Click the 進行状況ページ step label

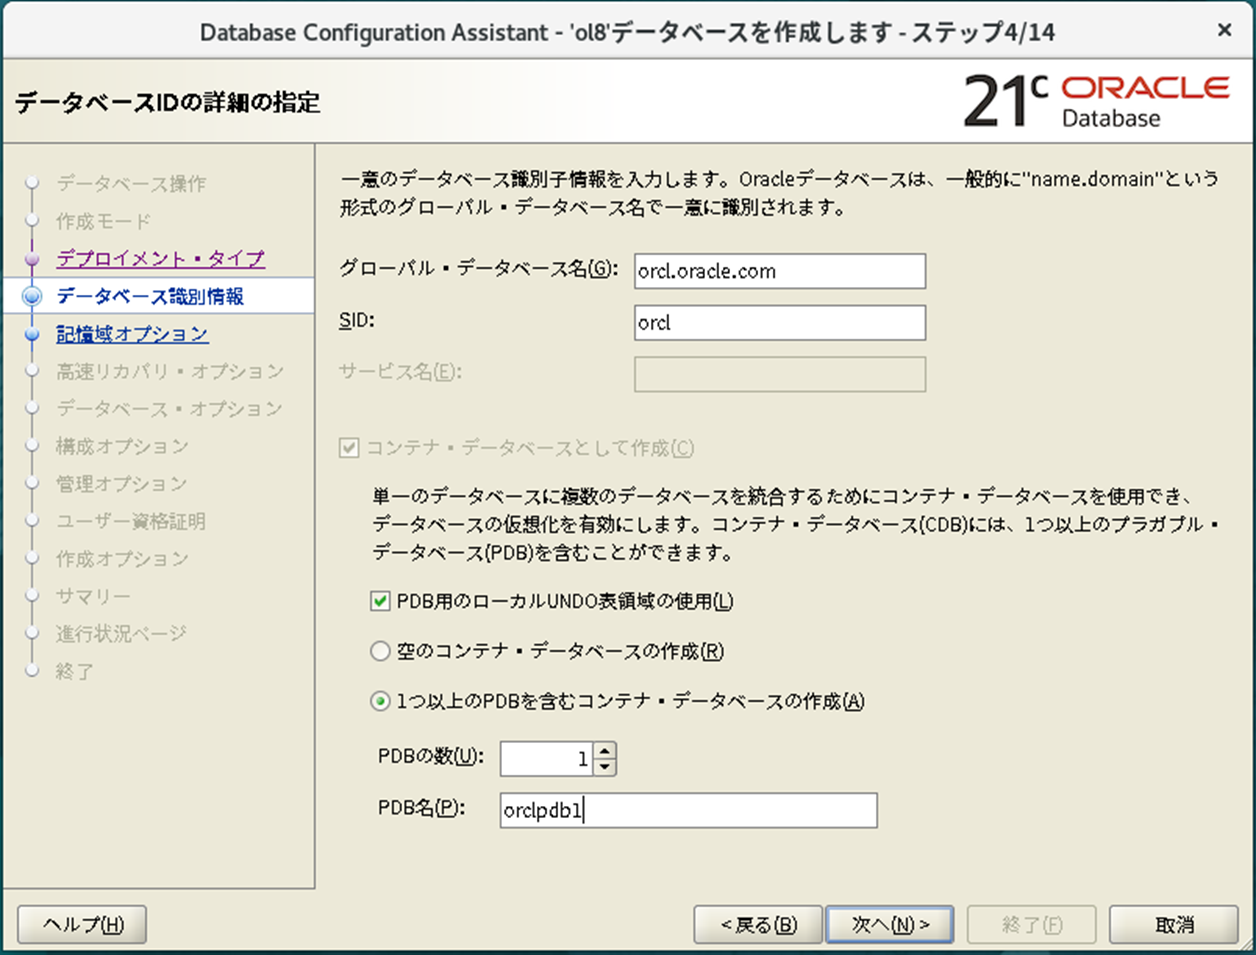coord(122,634)
